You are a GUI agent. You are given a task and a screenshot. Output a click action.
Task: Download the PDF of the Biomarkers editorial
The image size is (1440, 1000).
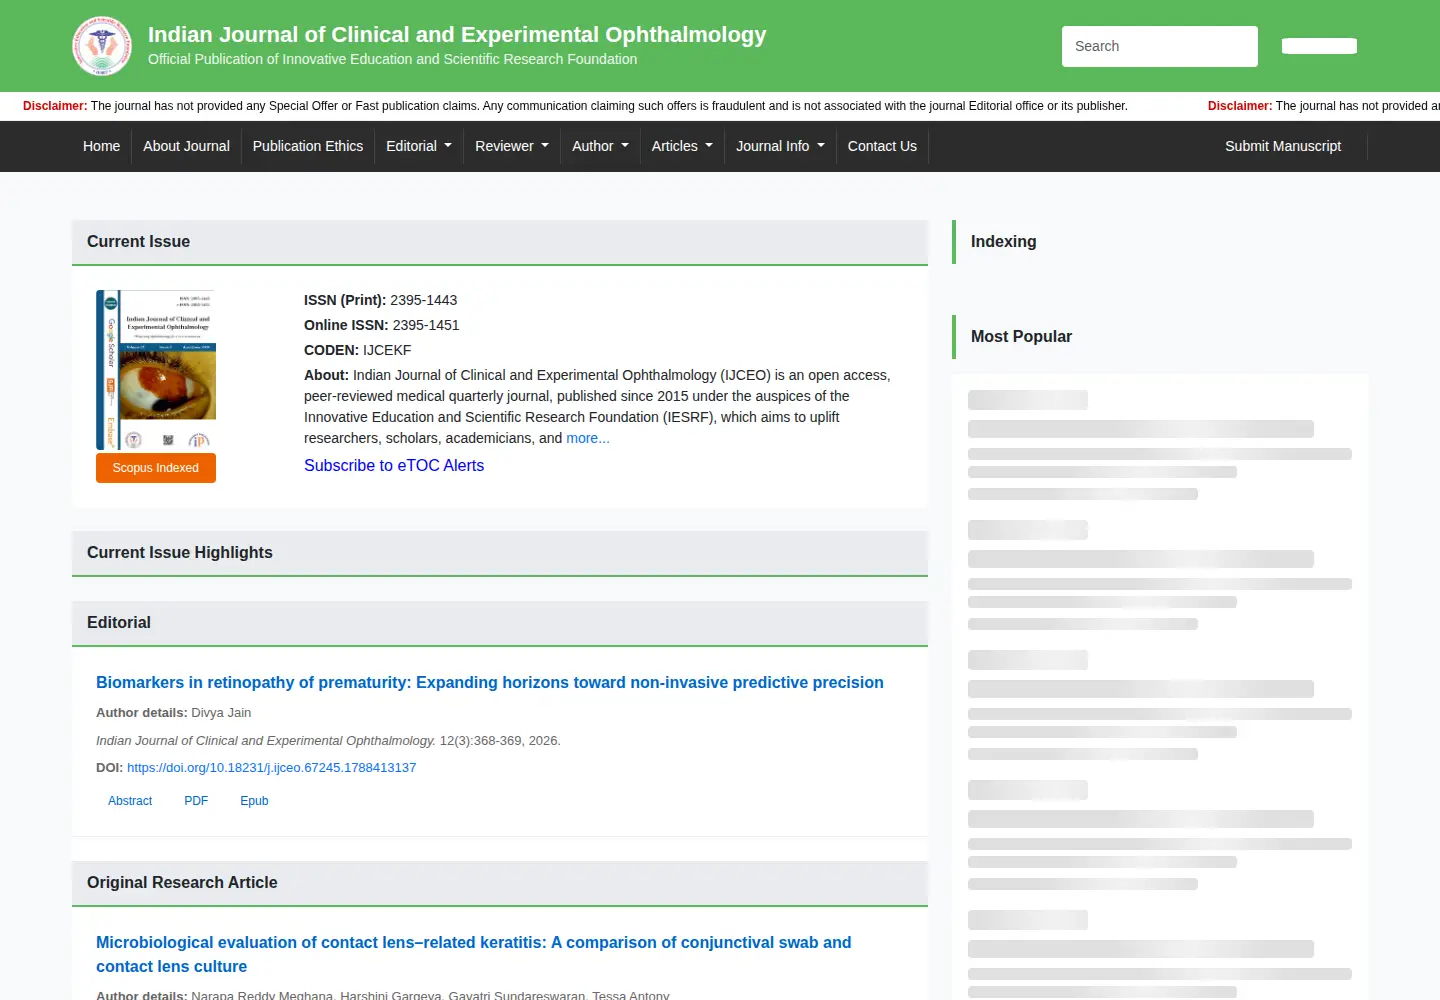tap(196, 801)
